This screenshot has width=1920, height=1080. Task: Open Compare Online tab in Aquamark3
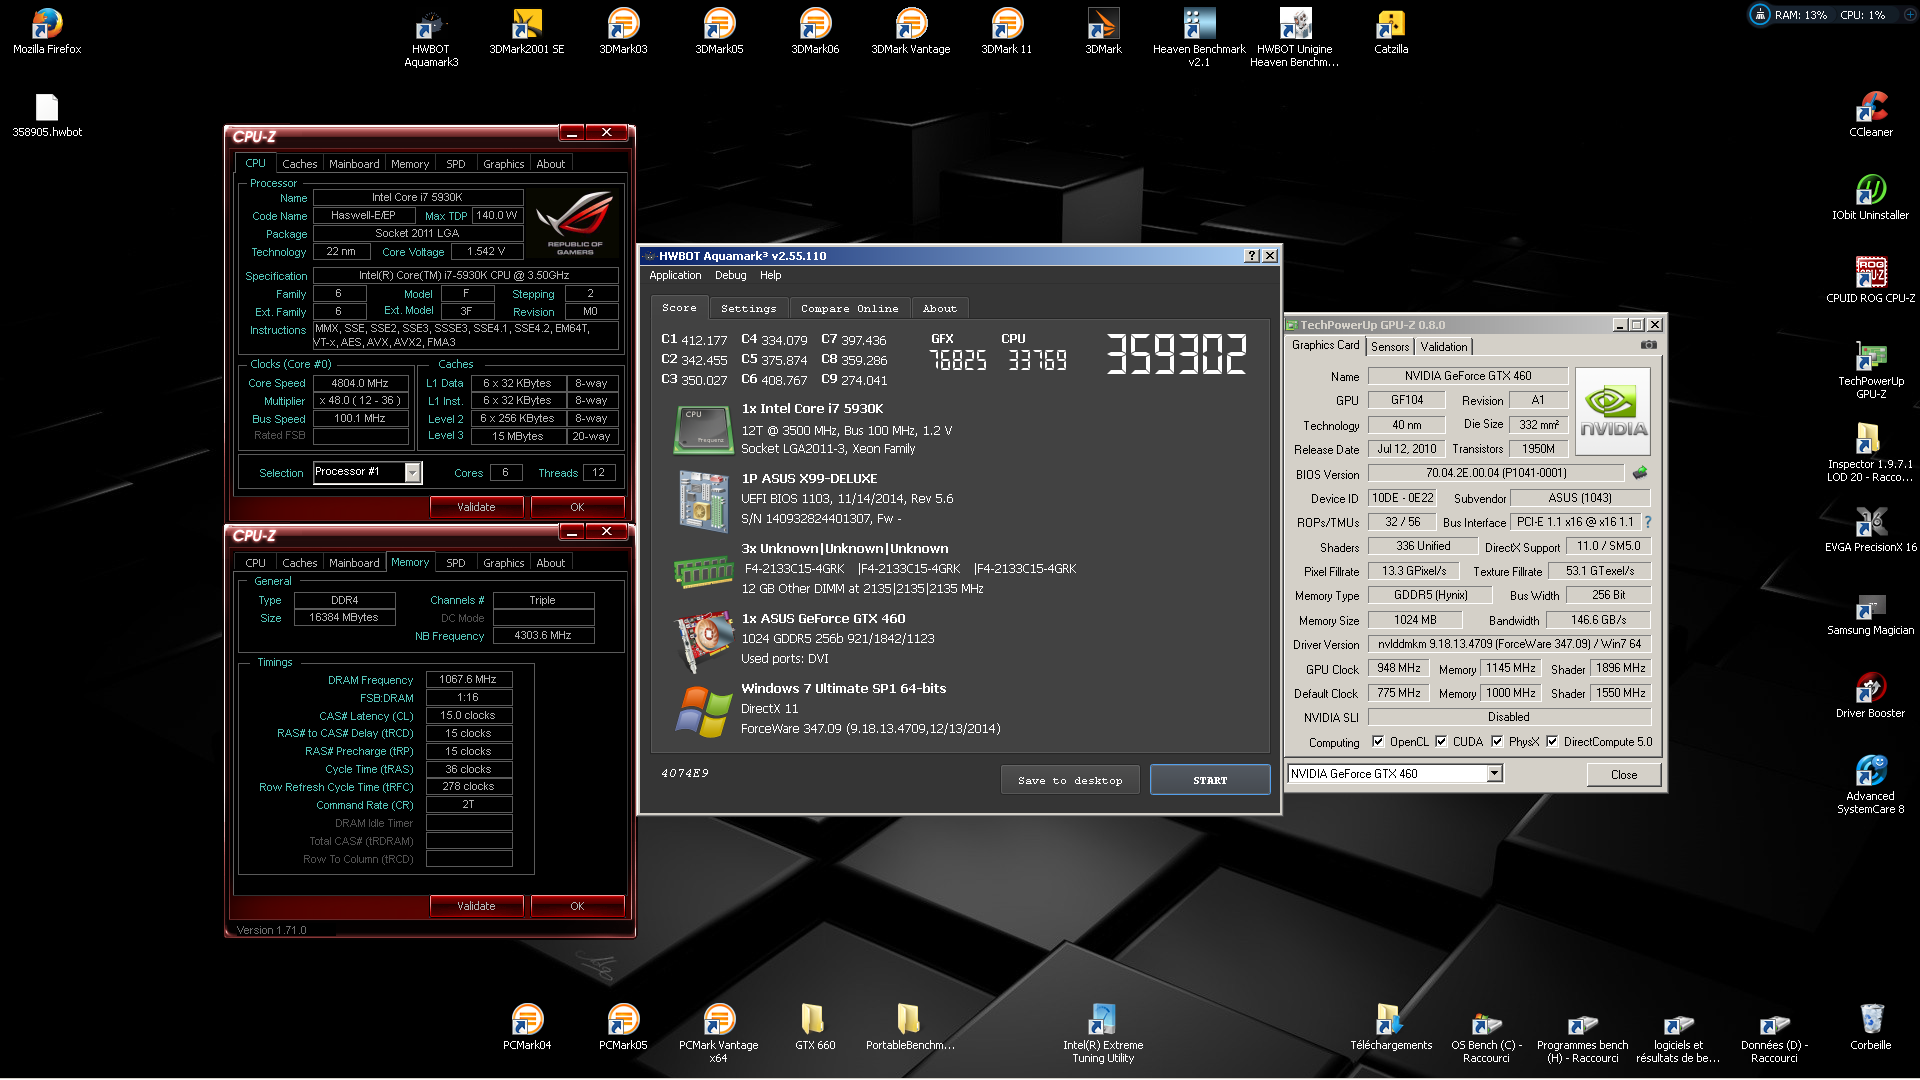pos(850,308)
